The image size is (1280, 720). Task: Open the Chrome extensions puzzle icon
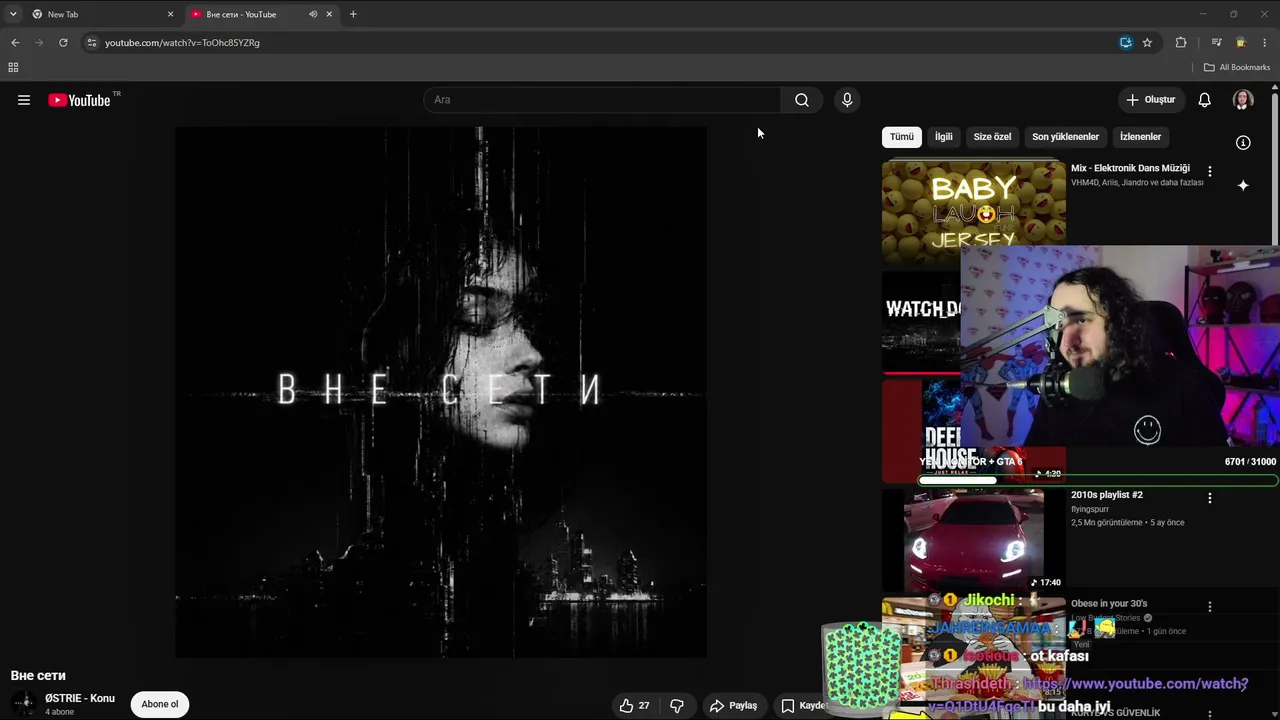[1181, 43]
